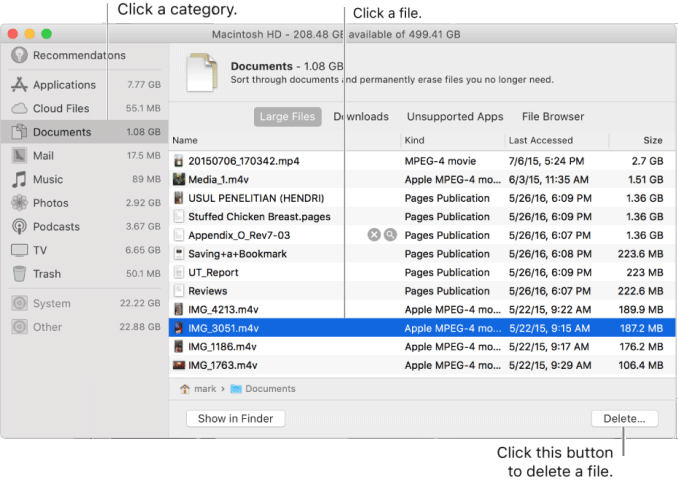Viewport: 678px width, 484px height.
Task: Click the 2.7 GB size cell
Action: 647,161
